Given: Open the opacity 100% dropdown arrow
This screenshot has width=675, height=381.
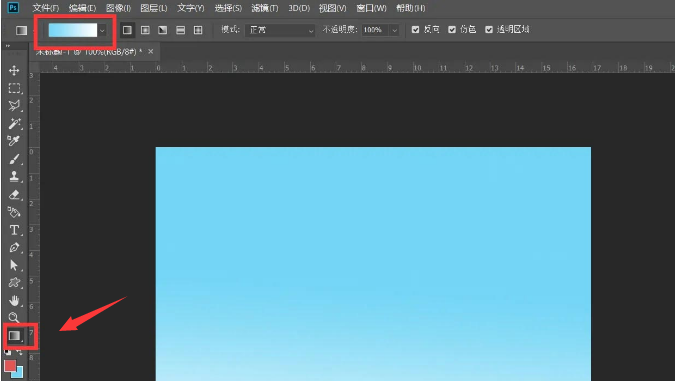Looking at the screenshot, I should 394,30.
